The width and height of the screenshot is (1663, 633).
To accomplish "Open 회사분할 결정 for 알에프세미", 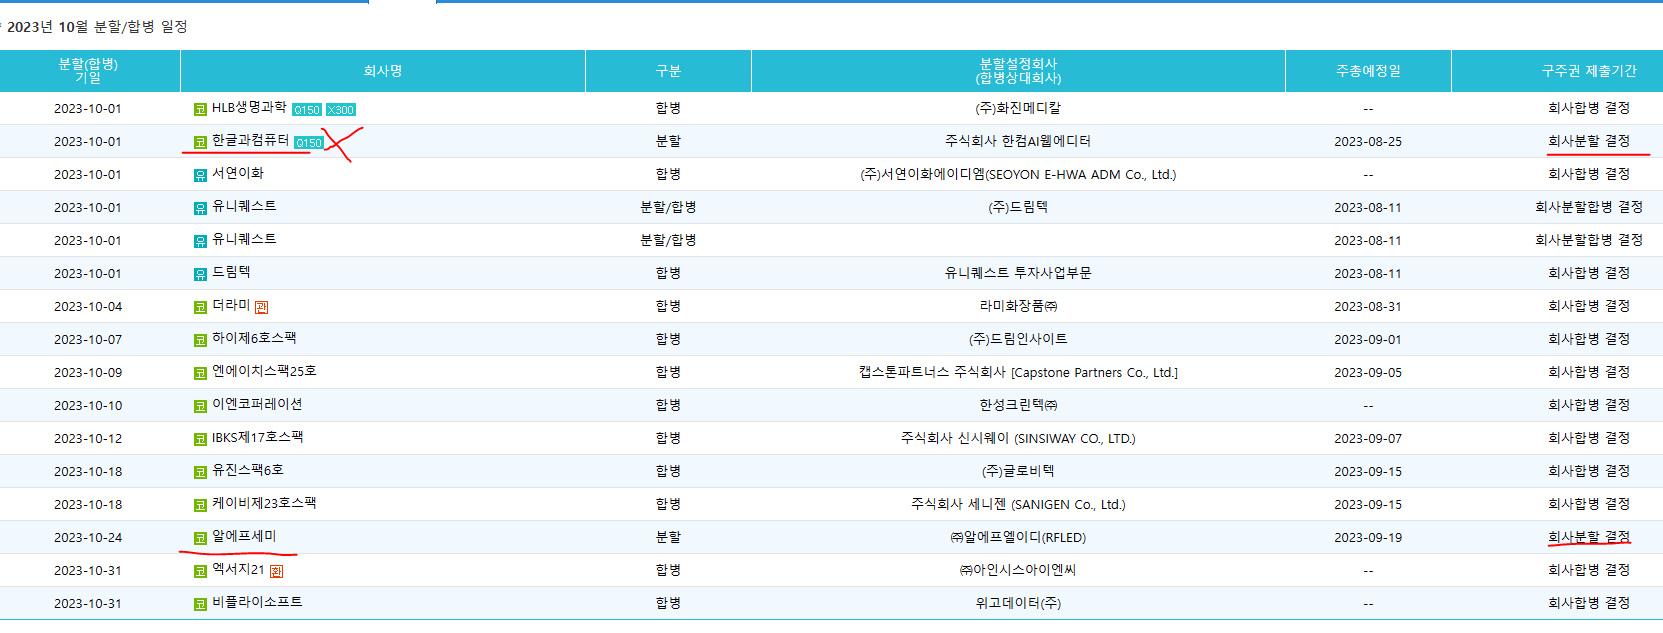I will [x=1589, y=537].
